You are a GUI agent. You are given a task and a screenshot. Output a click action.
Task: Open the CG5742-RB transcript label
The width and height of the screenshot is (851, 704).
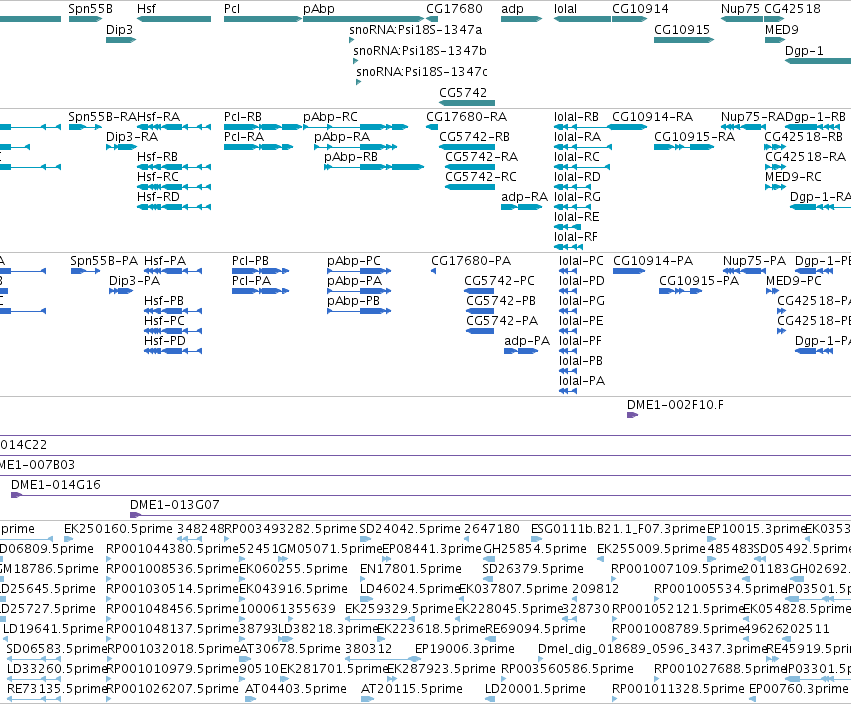[474, 137]
